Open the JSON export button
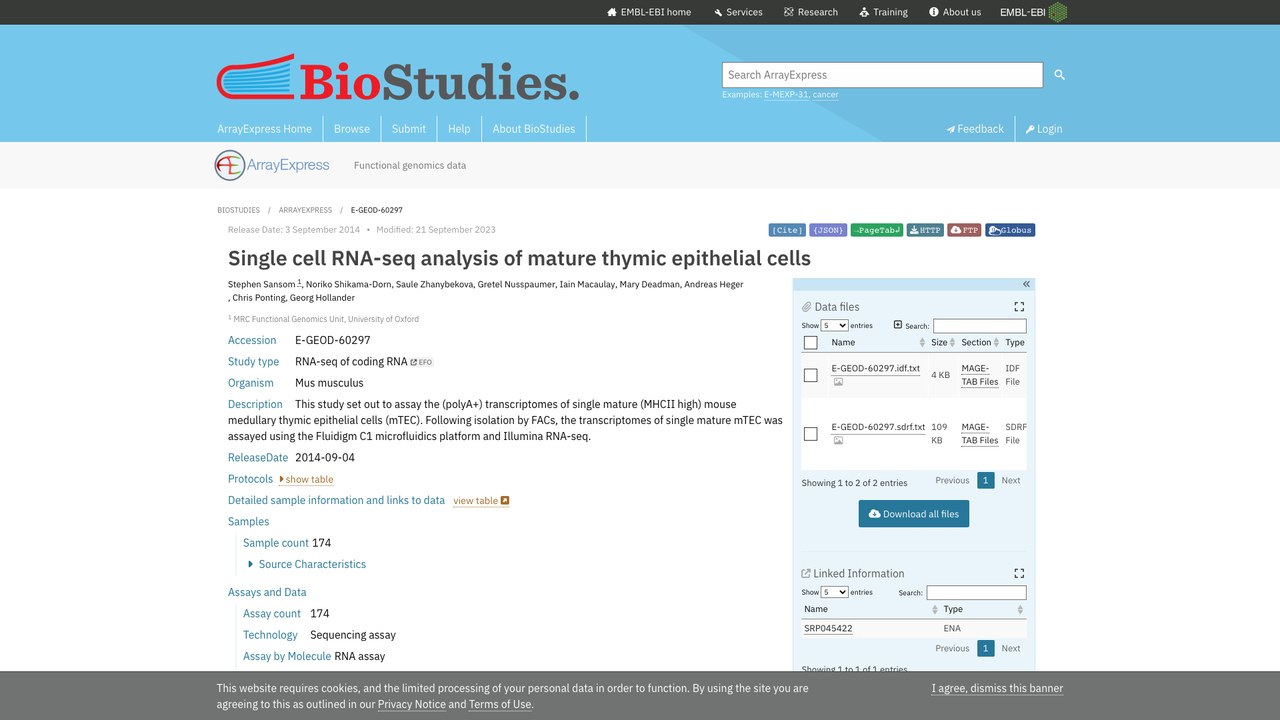This screenshot has width=1280, height=720. pos(828,230)
